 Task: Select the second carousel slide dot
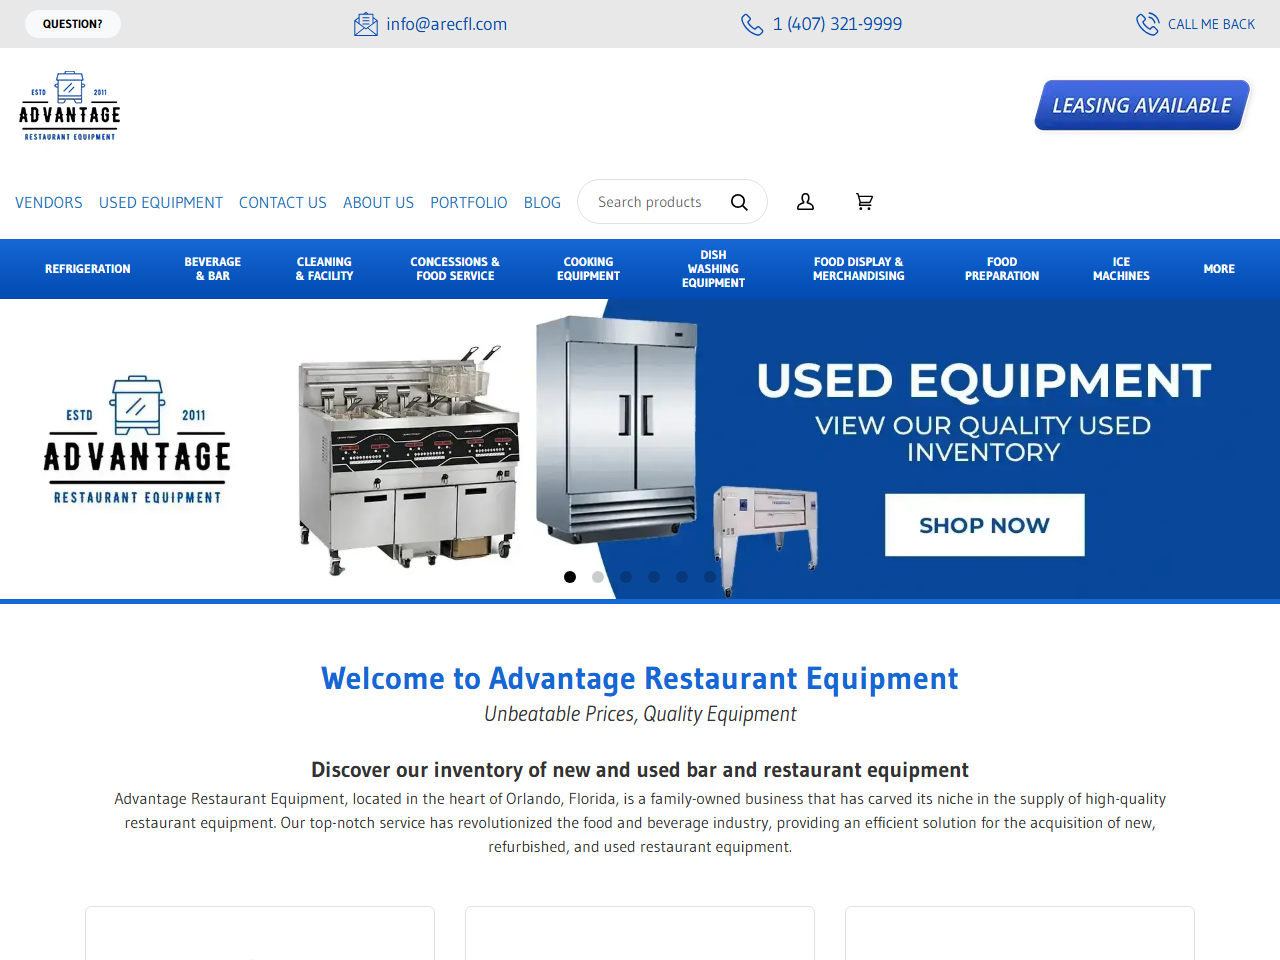click(598, 577)
